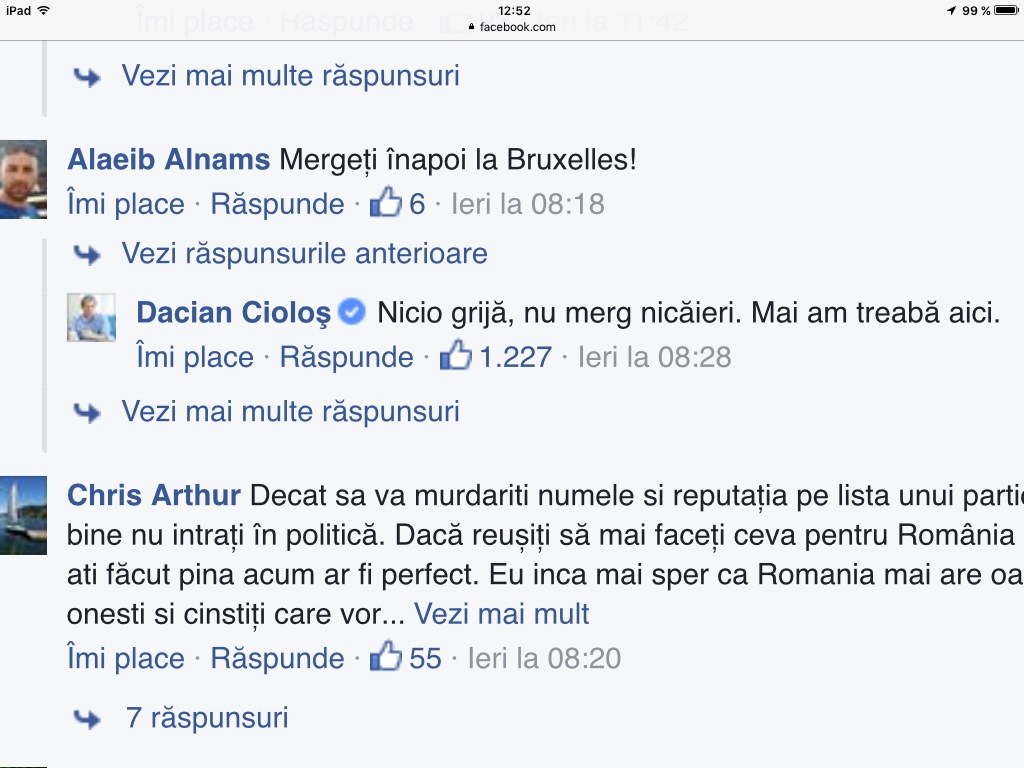Click the reply arrow icon beside '7 răspunsuri'

(88, 718)
